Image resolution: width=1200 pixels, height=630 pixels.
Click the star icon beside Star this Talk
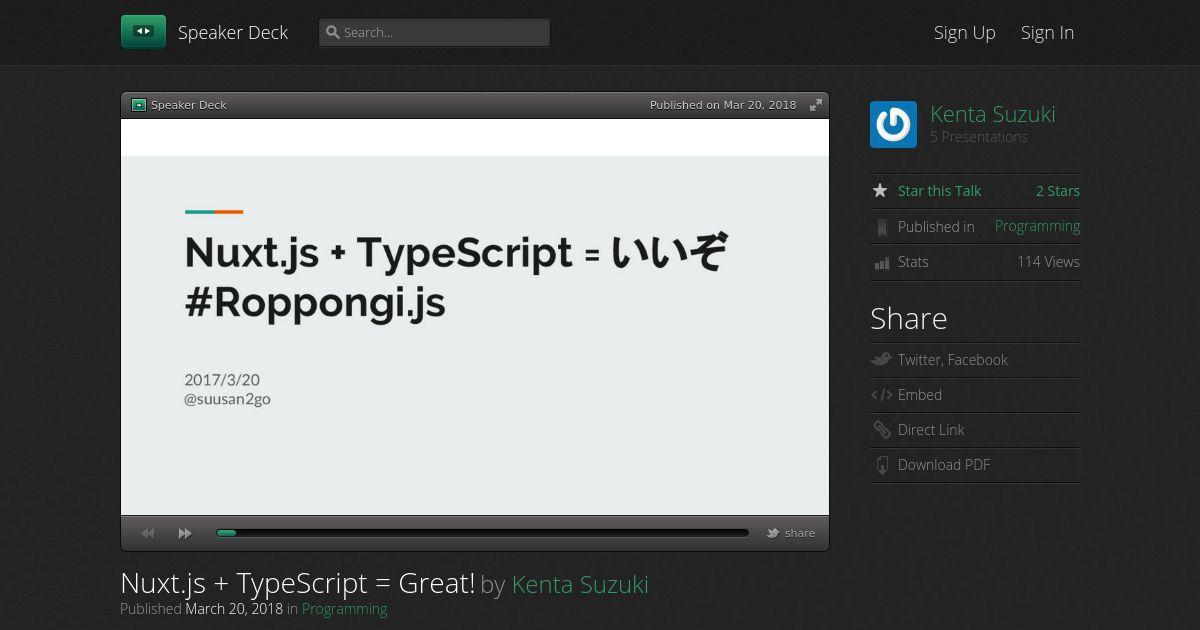(x=880, y=191)
